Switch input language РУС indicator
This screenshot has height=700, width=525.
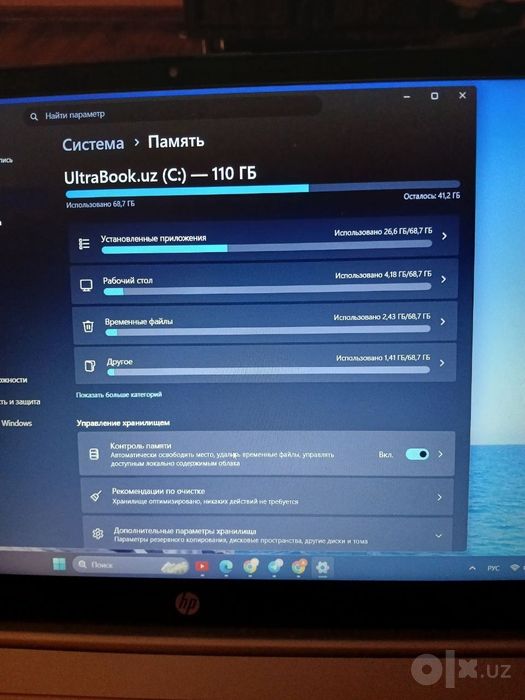point(493,568)
